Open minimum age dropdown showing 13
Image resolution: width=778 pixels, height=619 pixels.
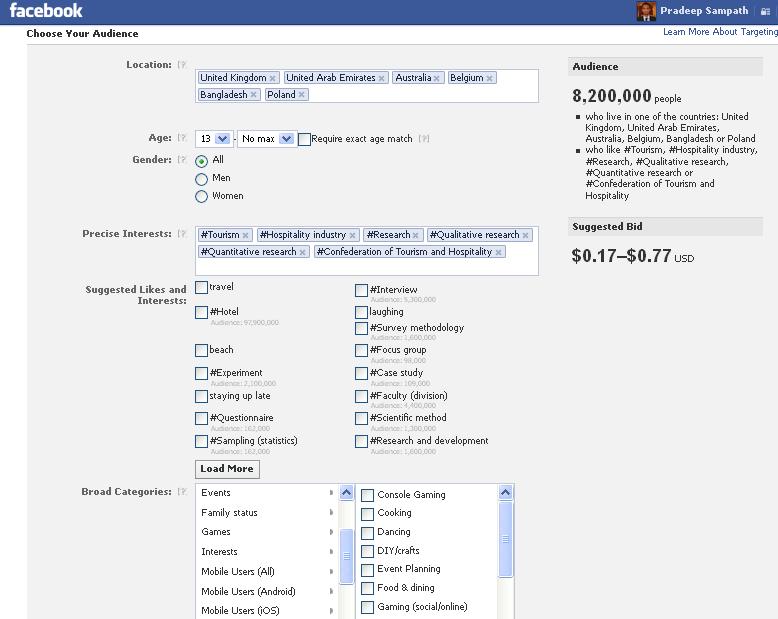point(214,139)
